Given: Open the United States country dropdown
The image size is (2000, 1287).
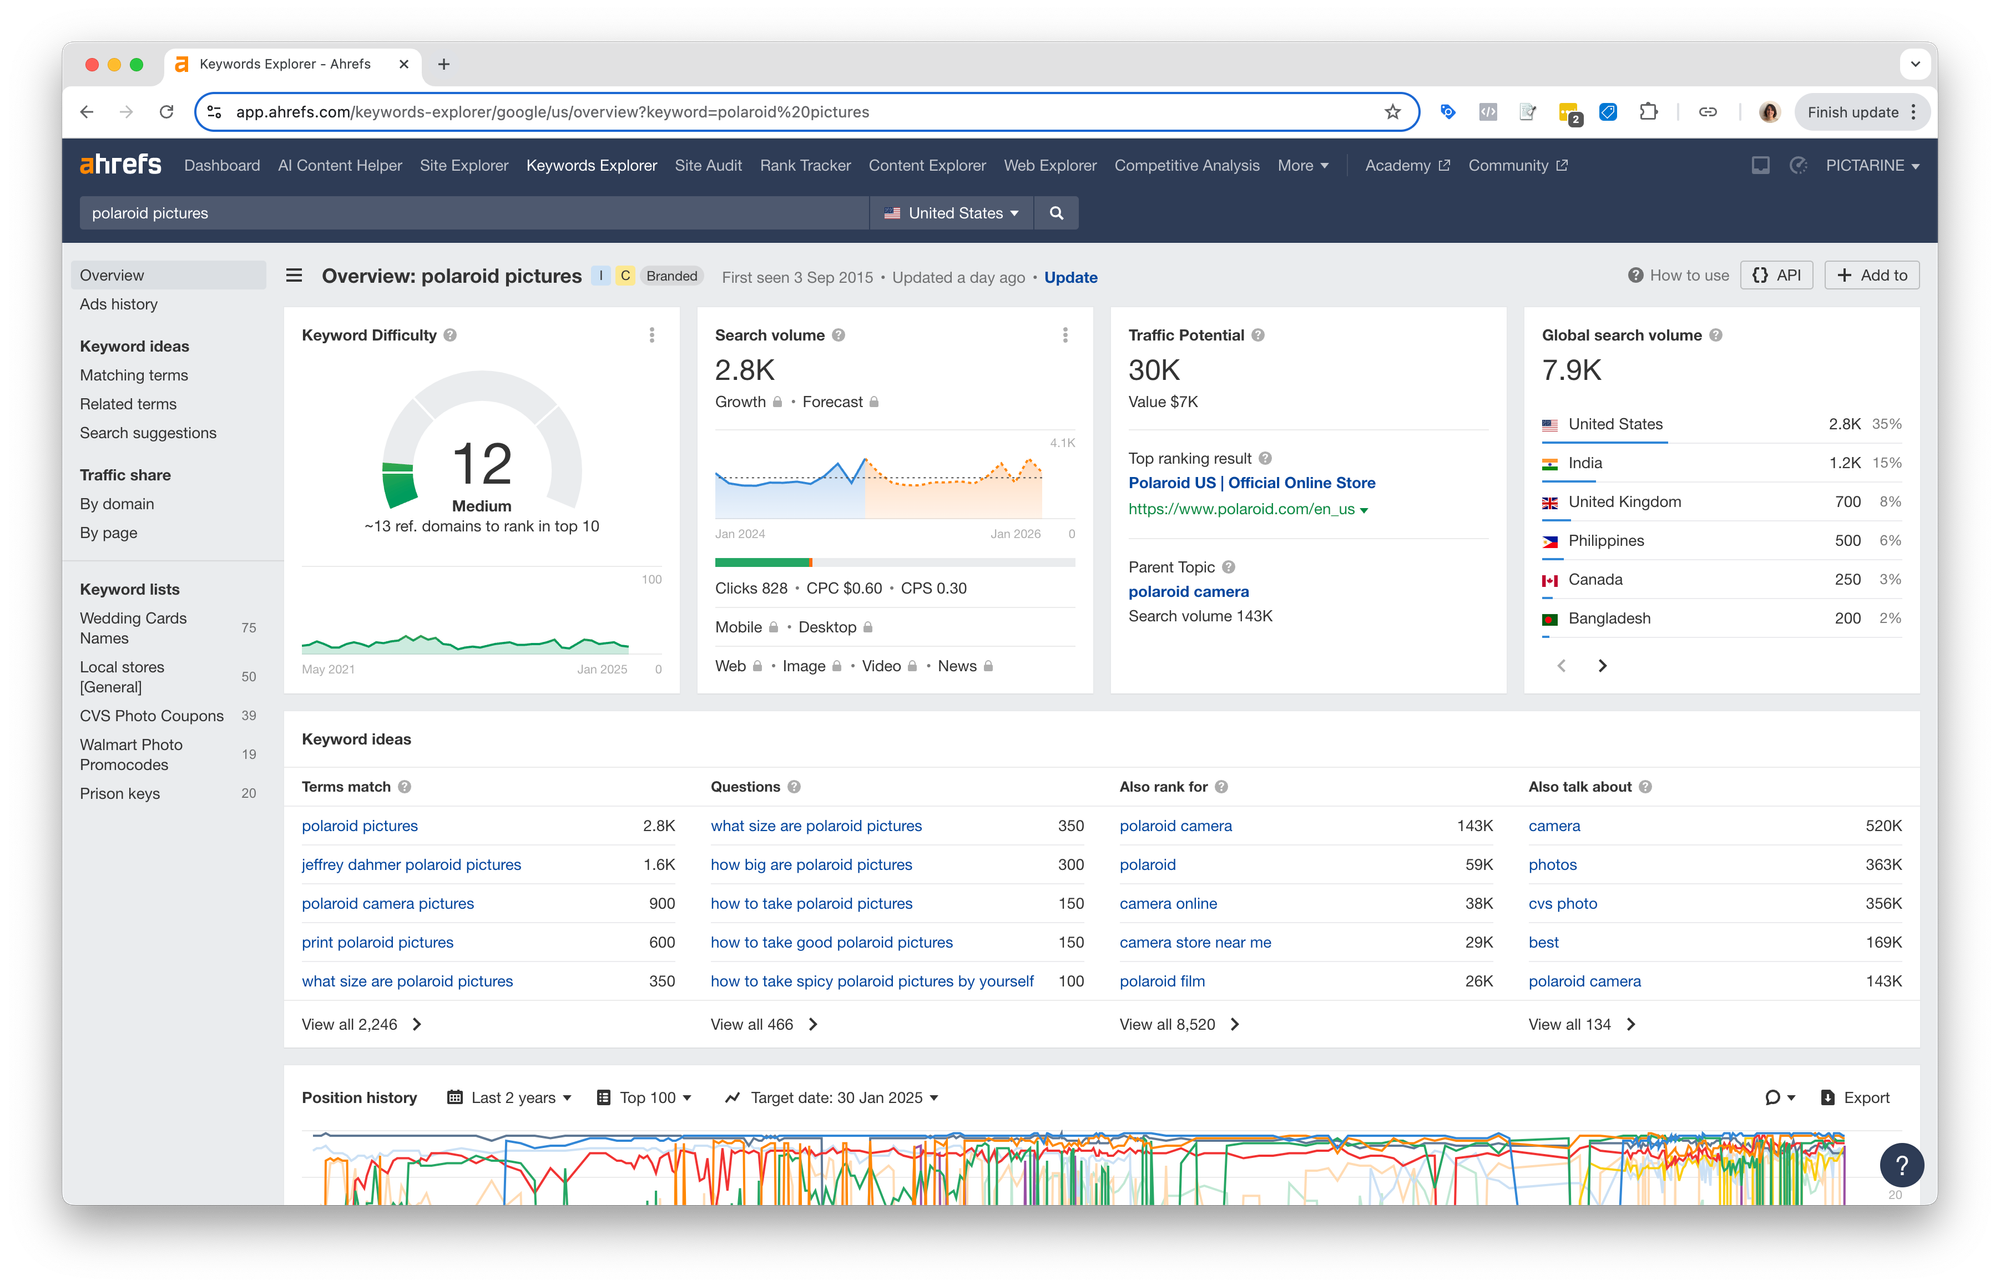Looking at the screenshot, I should [951, 213].
